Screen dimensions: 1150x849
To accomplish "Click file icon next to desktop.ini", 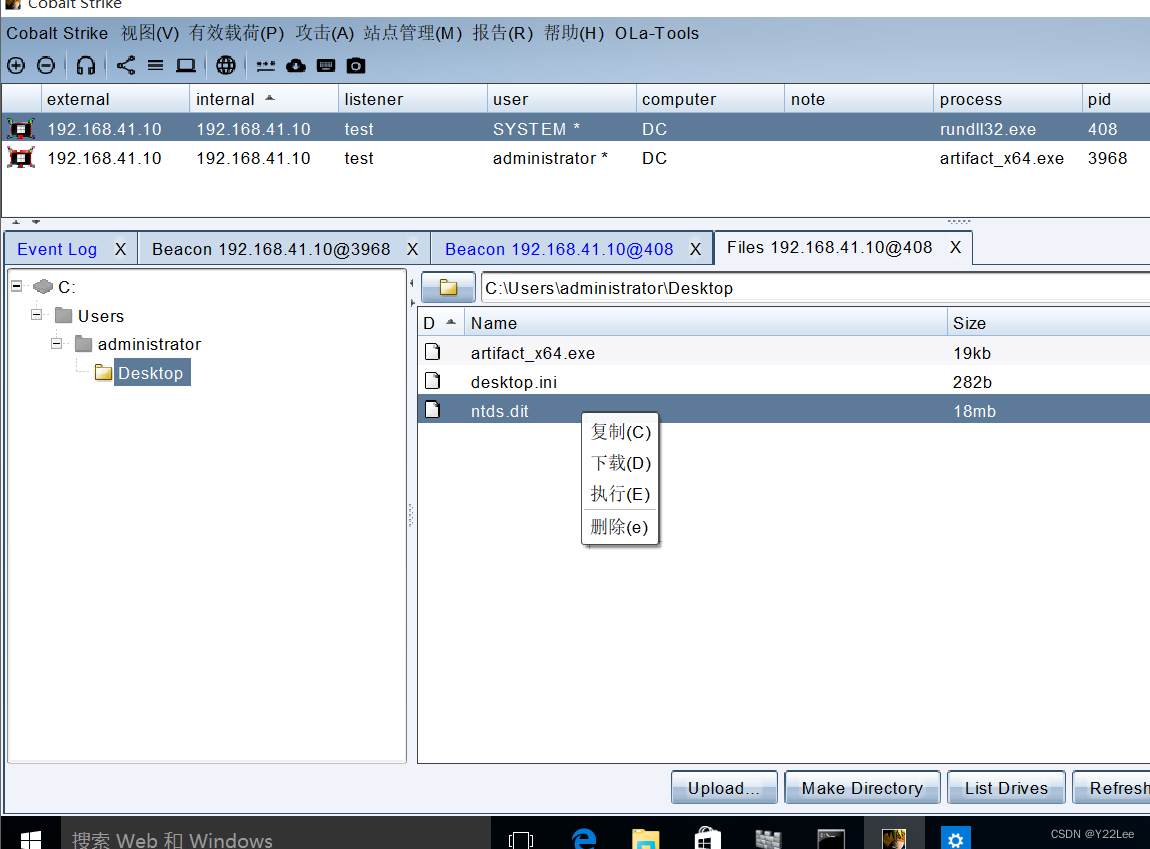I will (433, 381).
